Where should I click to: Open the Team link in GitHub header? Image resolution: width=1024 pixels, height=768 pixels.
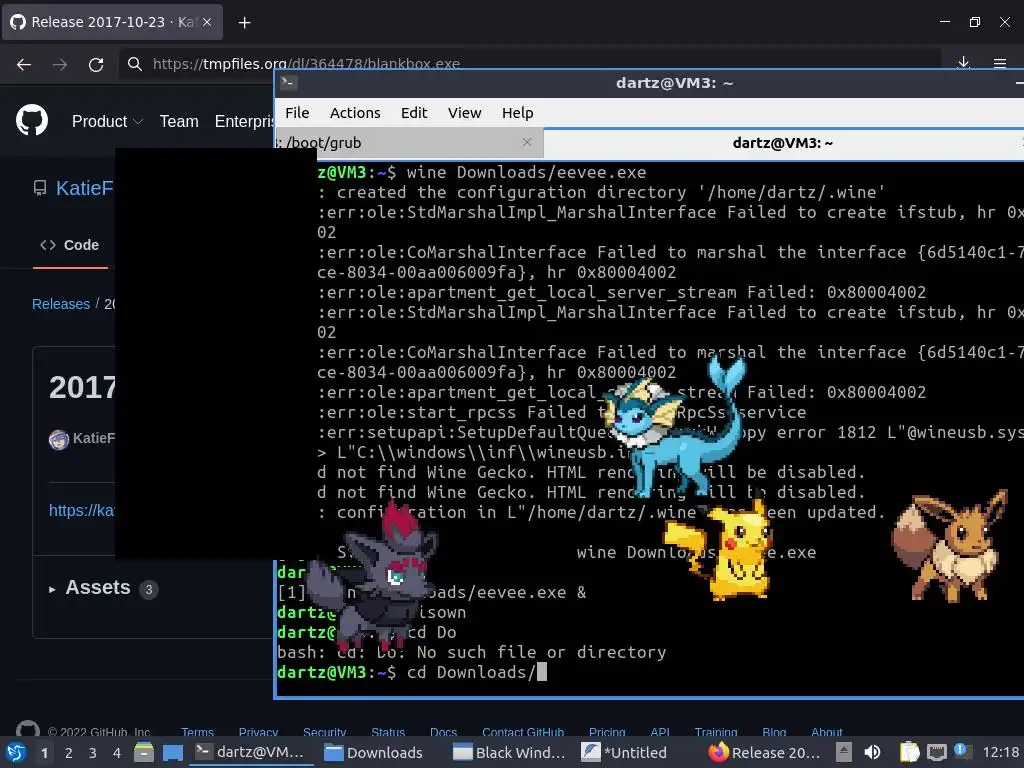(179, 121)
